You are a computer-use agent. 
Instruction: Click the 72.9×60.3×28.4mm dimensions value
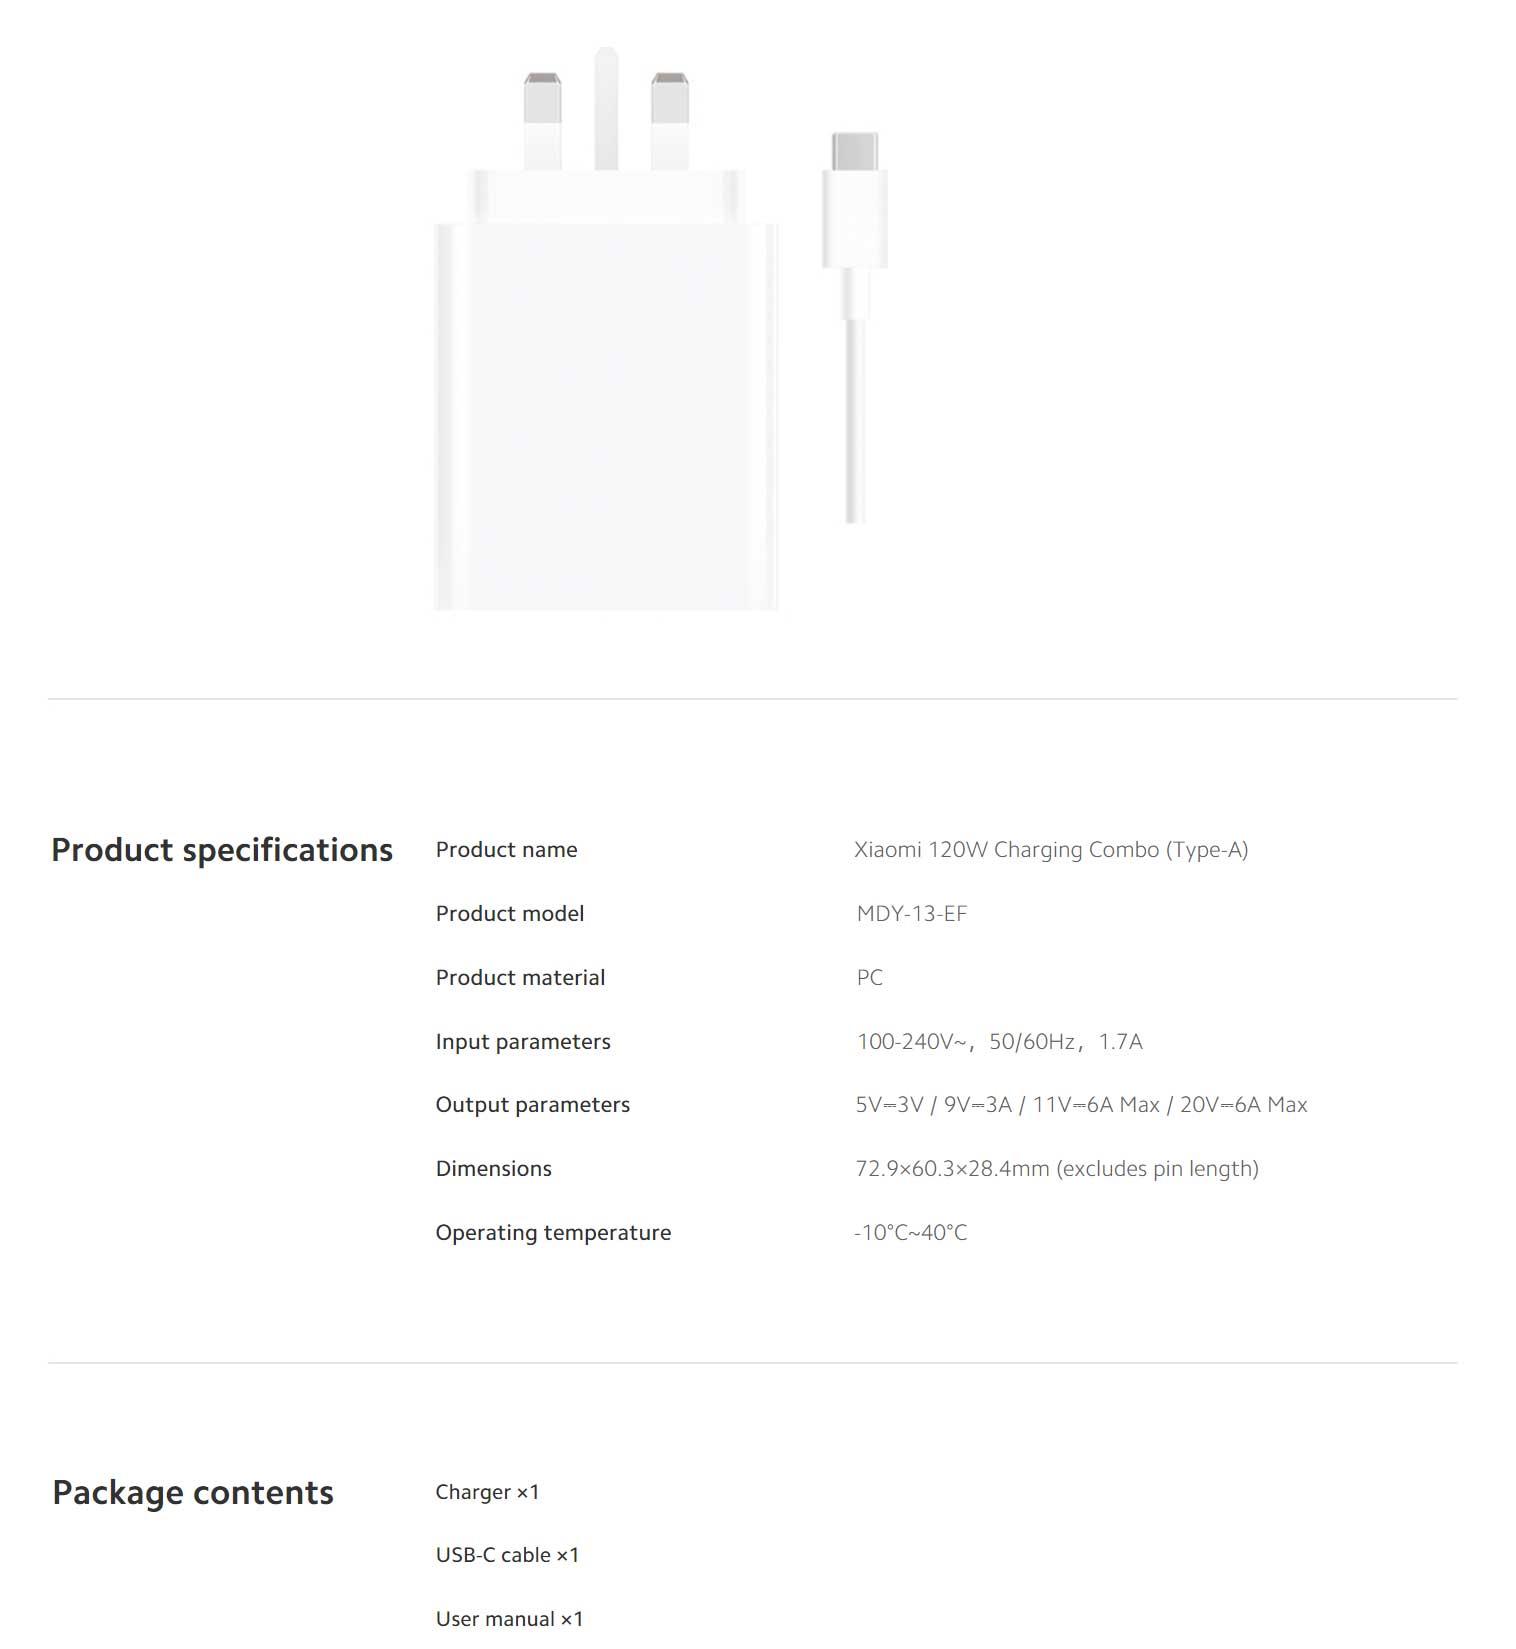point(1057,1169)
